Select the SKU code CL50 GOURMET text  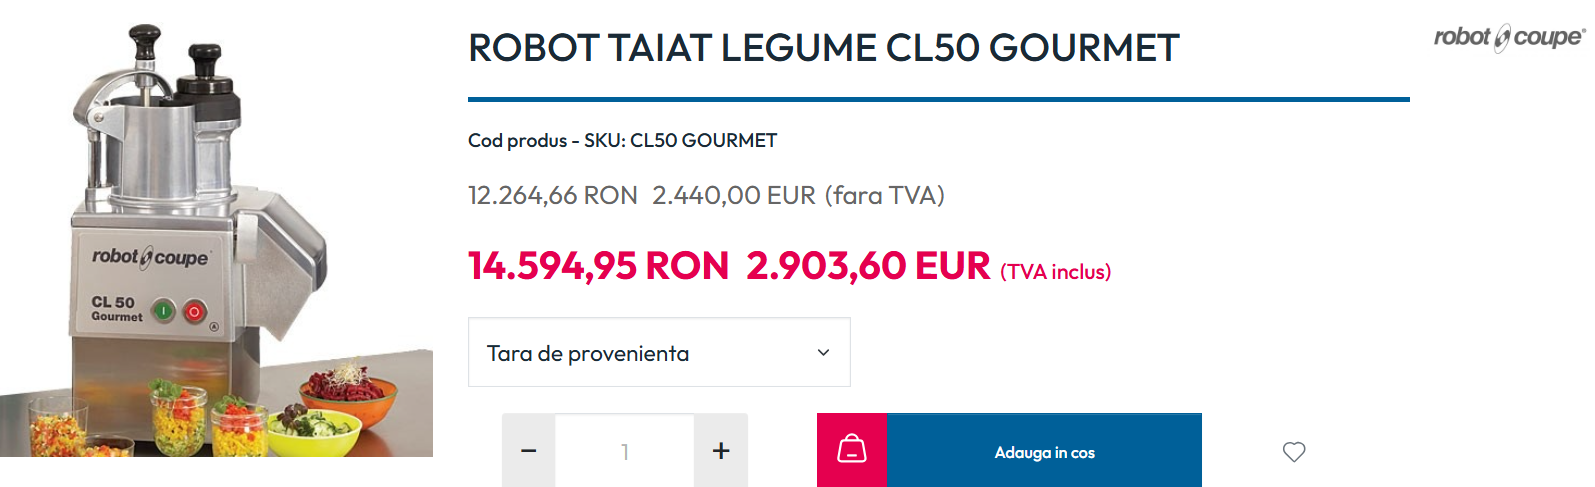point(703,140)
